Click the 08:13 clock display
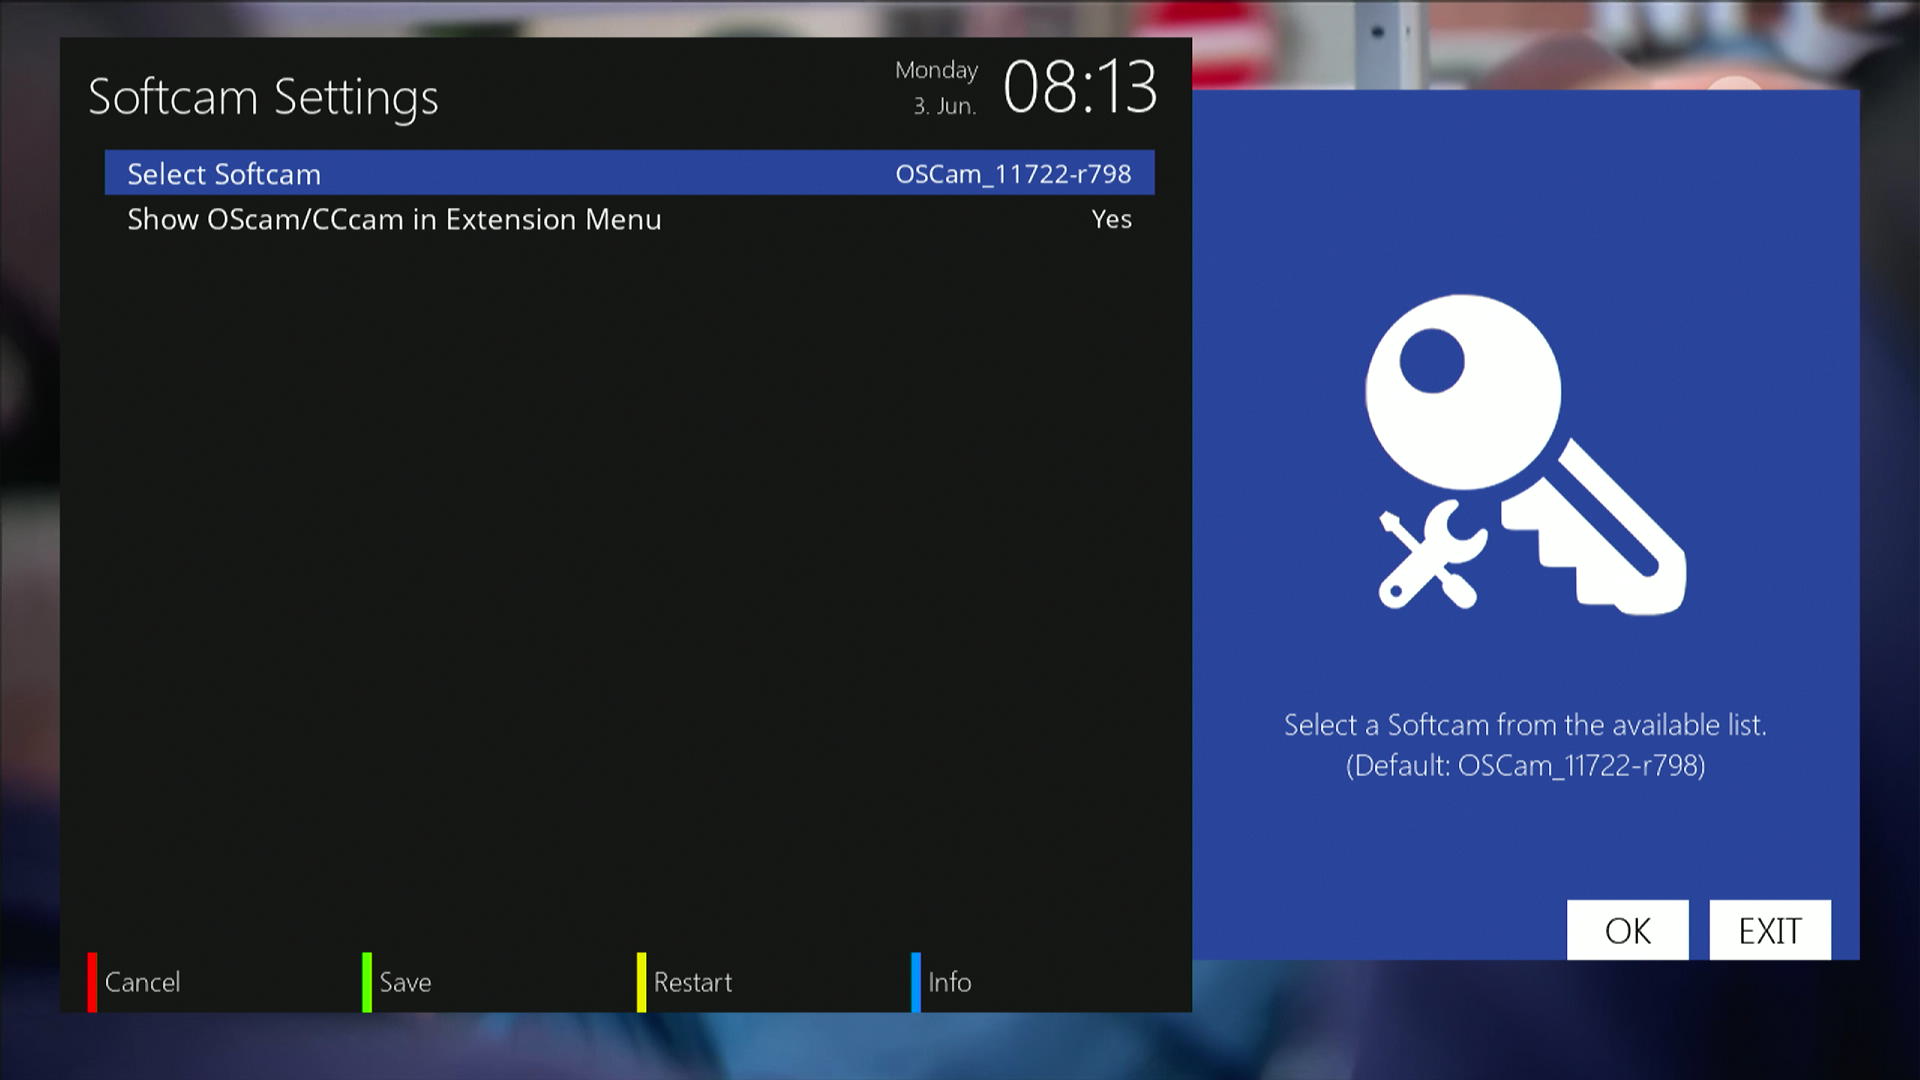Screen dimensions: 1920x1080 coord(1079,88)
